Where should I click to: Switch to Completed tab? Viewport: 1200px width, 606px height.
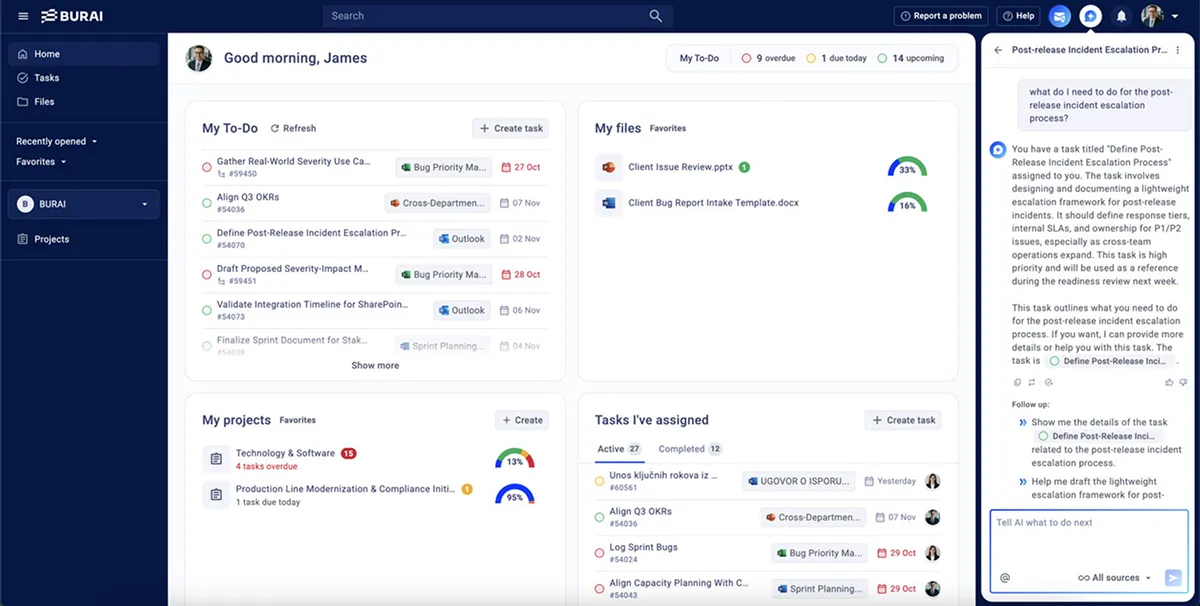click(690, 449)
